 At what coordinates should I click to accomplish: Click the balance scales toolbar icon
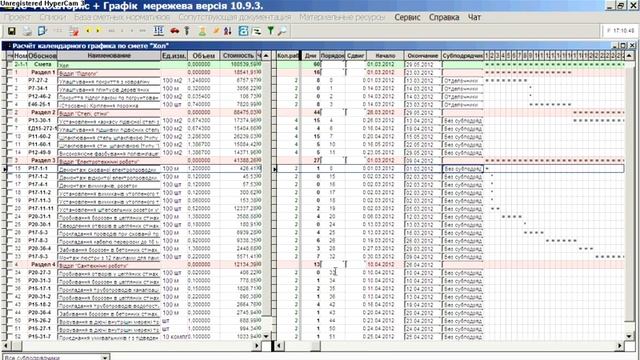pyautogui.click(x=158, y=31)
